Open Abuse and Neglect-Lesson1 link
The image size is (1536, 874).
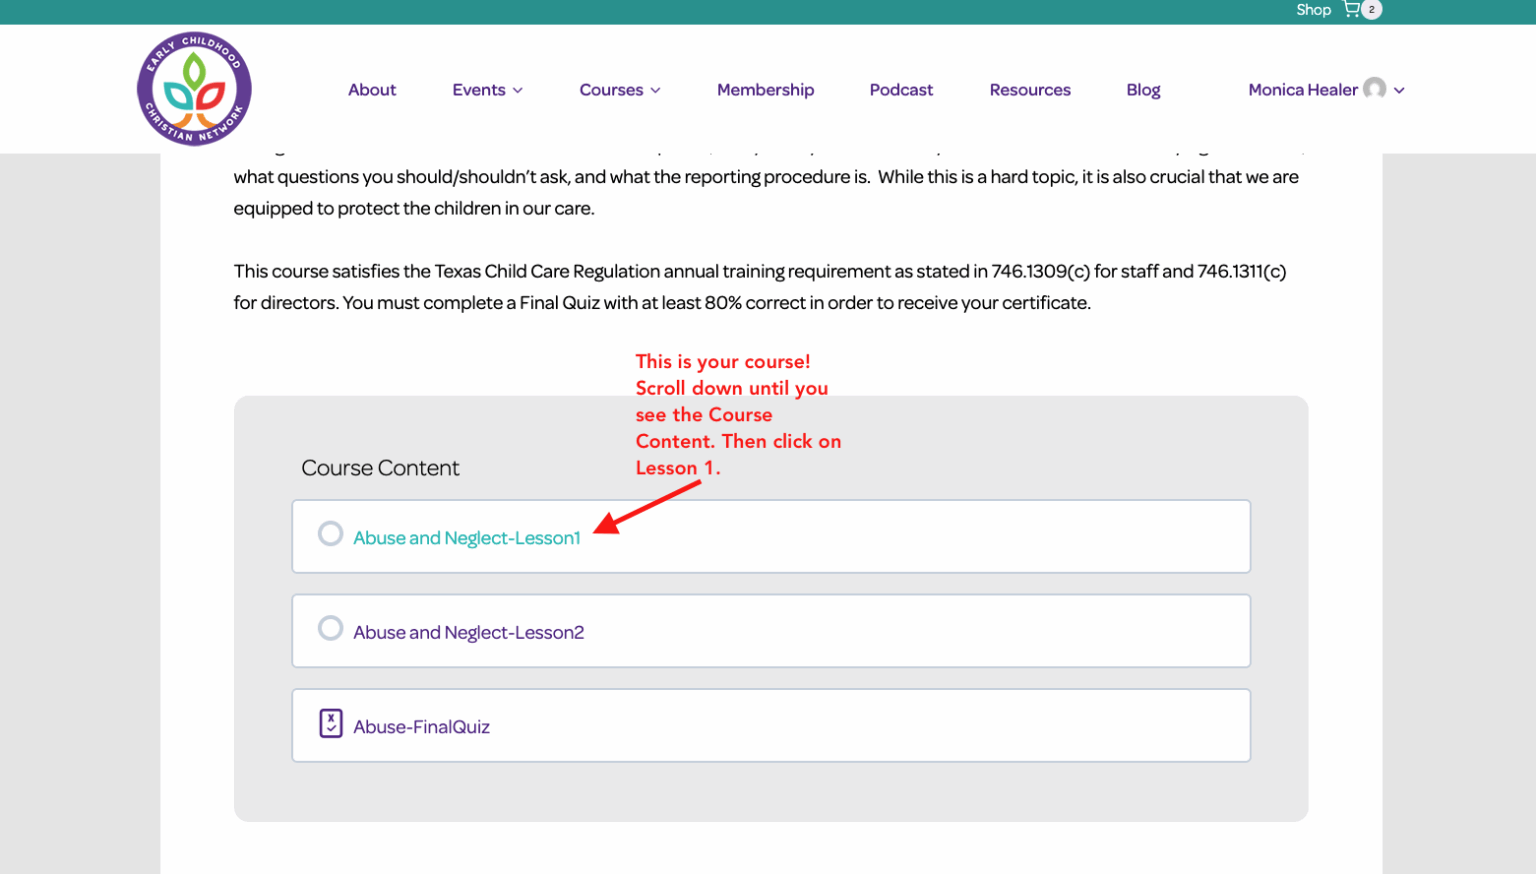click(x=467, y=538)
